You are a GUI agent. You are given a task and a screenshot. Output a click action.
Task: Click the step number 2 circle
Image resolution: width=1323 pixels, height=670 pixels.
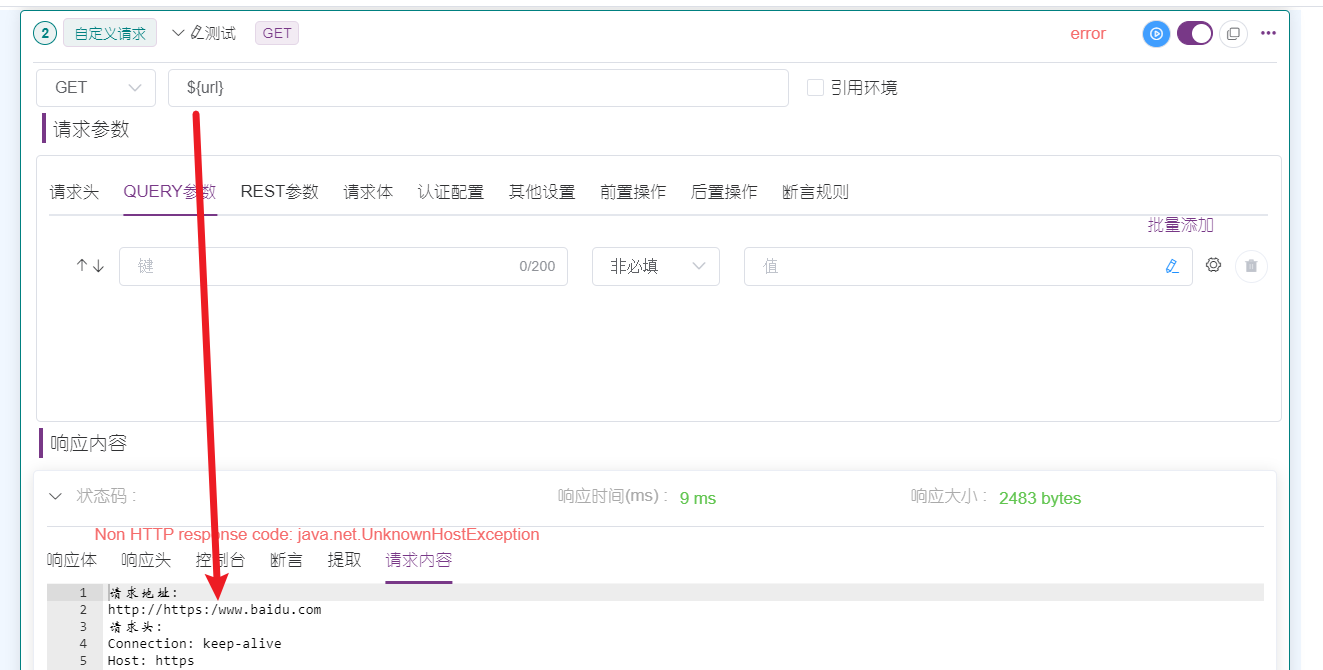[x=45, y=33]
